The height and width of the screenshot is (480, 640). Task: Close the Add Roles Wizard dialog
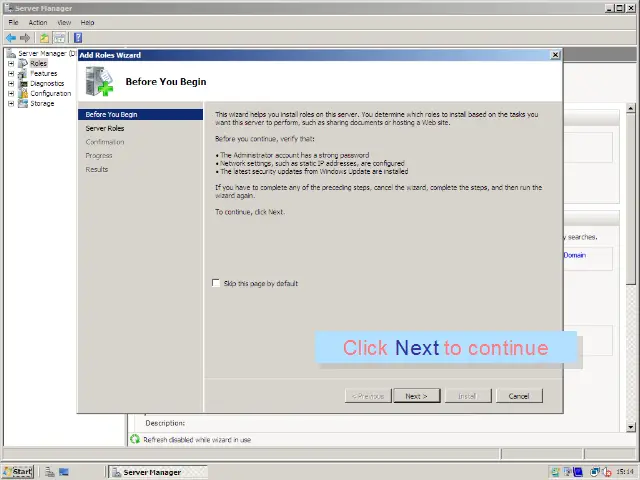click(555, 55)
